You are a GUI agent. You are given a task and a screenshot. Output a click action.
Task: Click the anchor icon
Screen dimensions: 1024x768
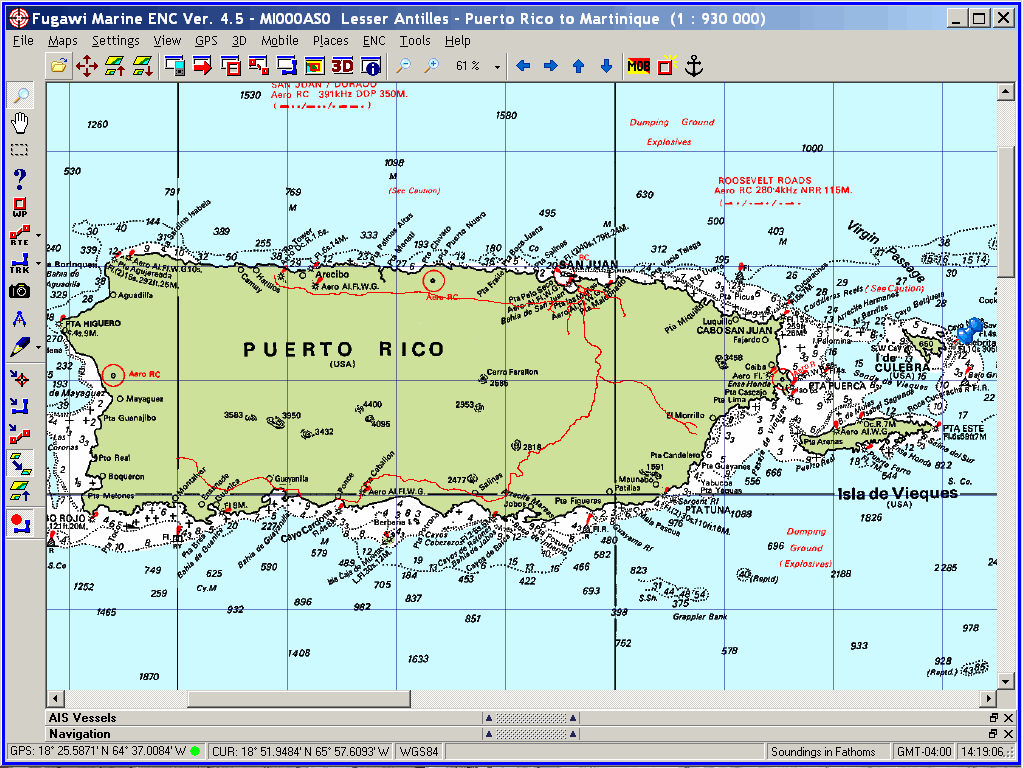(694, 65)
